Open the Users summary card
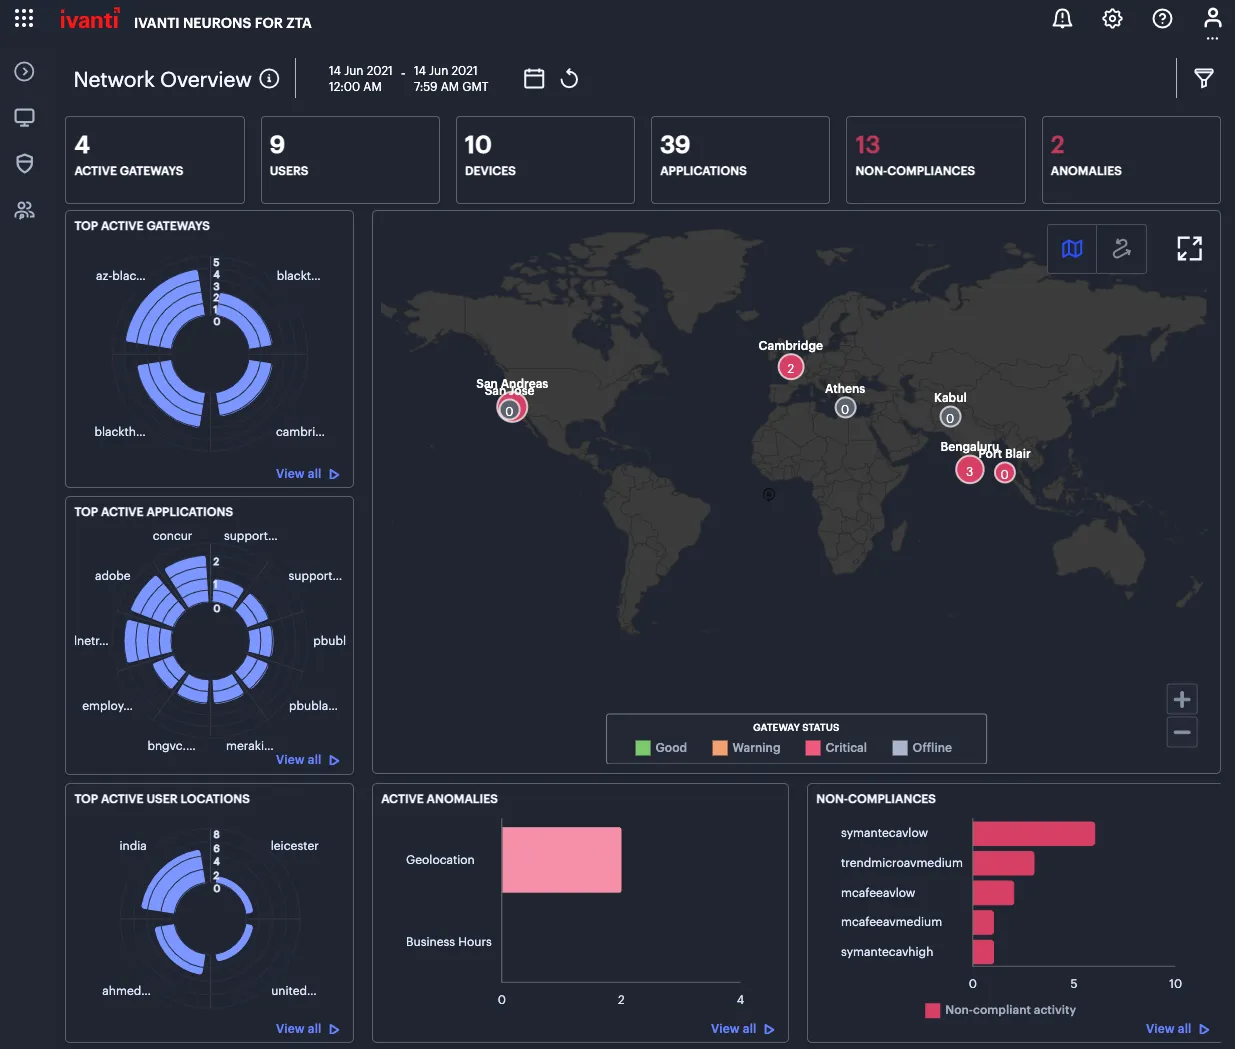This screenshot has height=1049, width=1235. tap(350, 160)
